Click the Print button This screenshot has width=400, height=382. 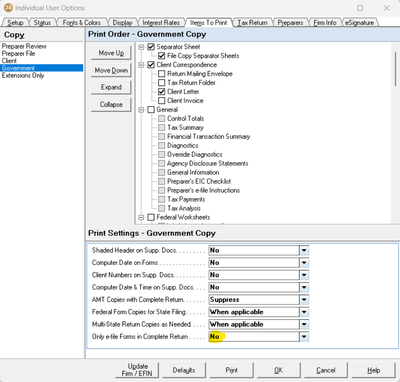(231, 370)
